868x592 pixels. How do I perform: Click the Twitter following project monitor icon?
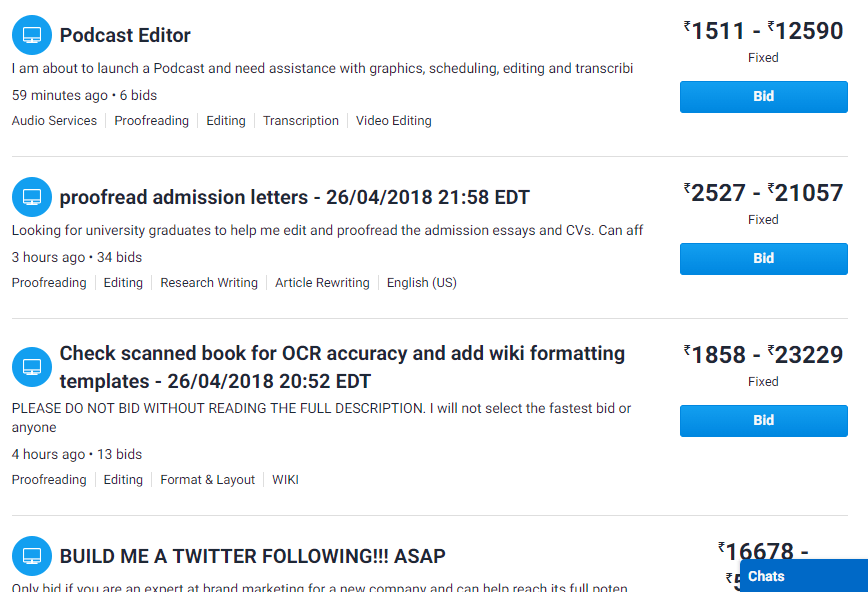(32, 555)
